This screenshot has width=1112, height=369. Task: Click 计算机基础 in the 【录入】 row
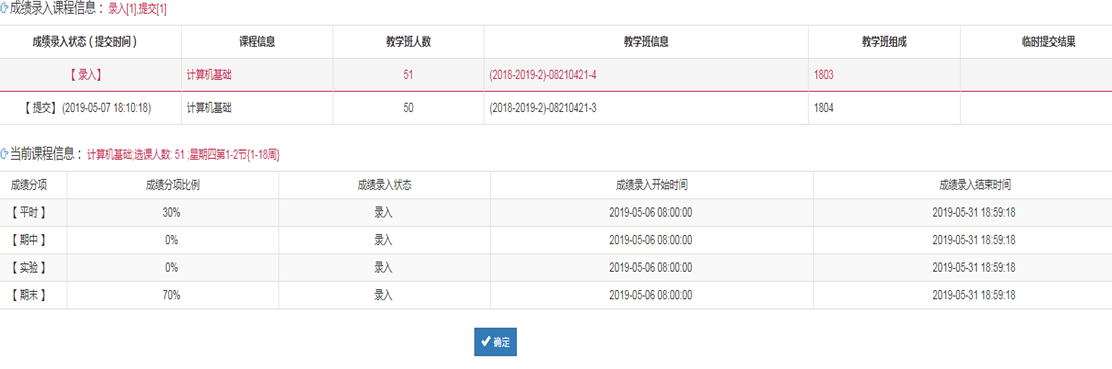pos(208,75)
